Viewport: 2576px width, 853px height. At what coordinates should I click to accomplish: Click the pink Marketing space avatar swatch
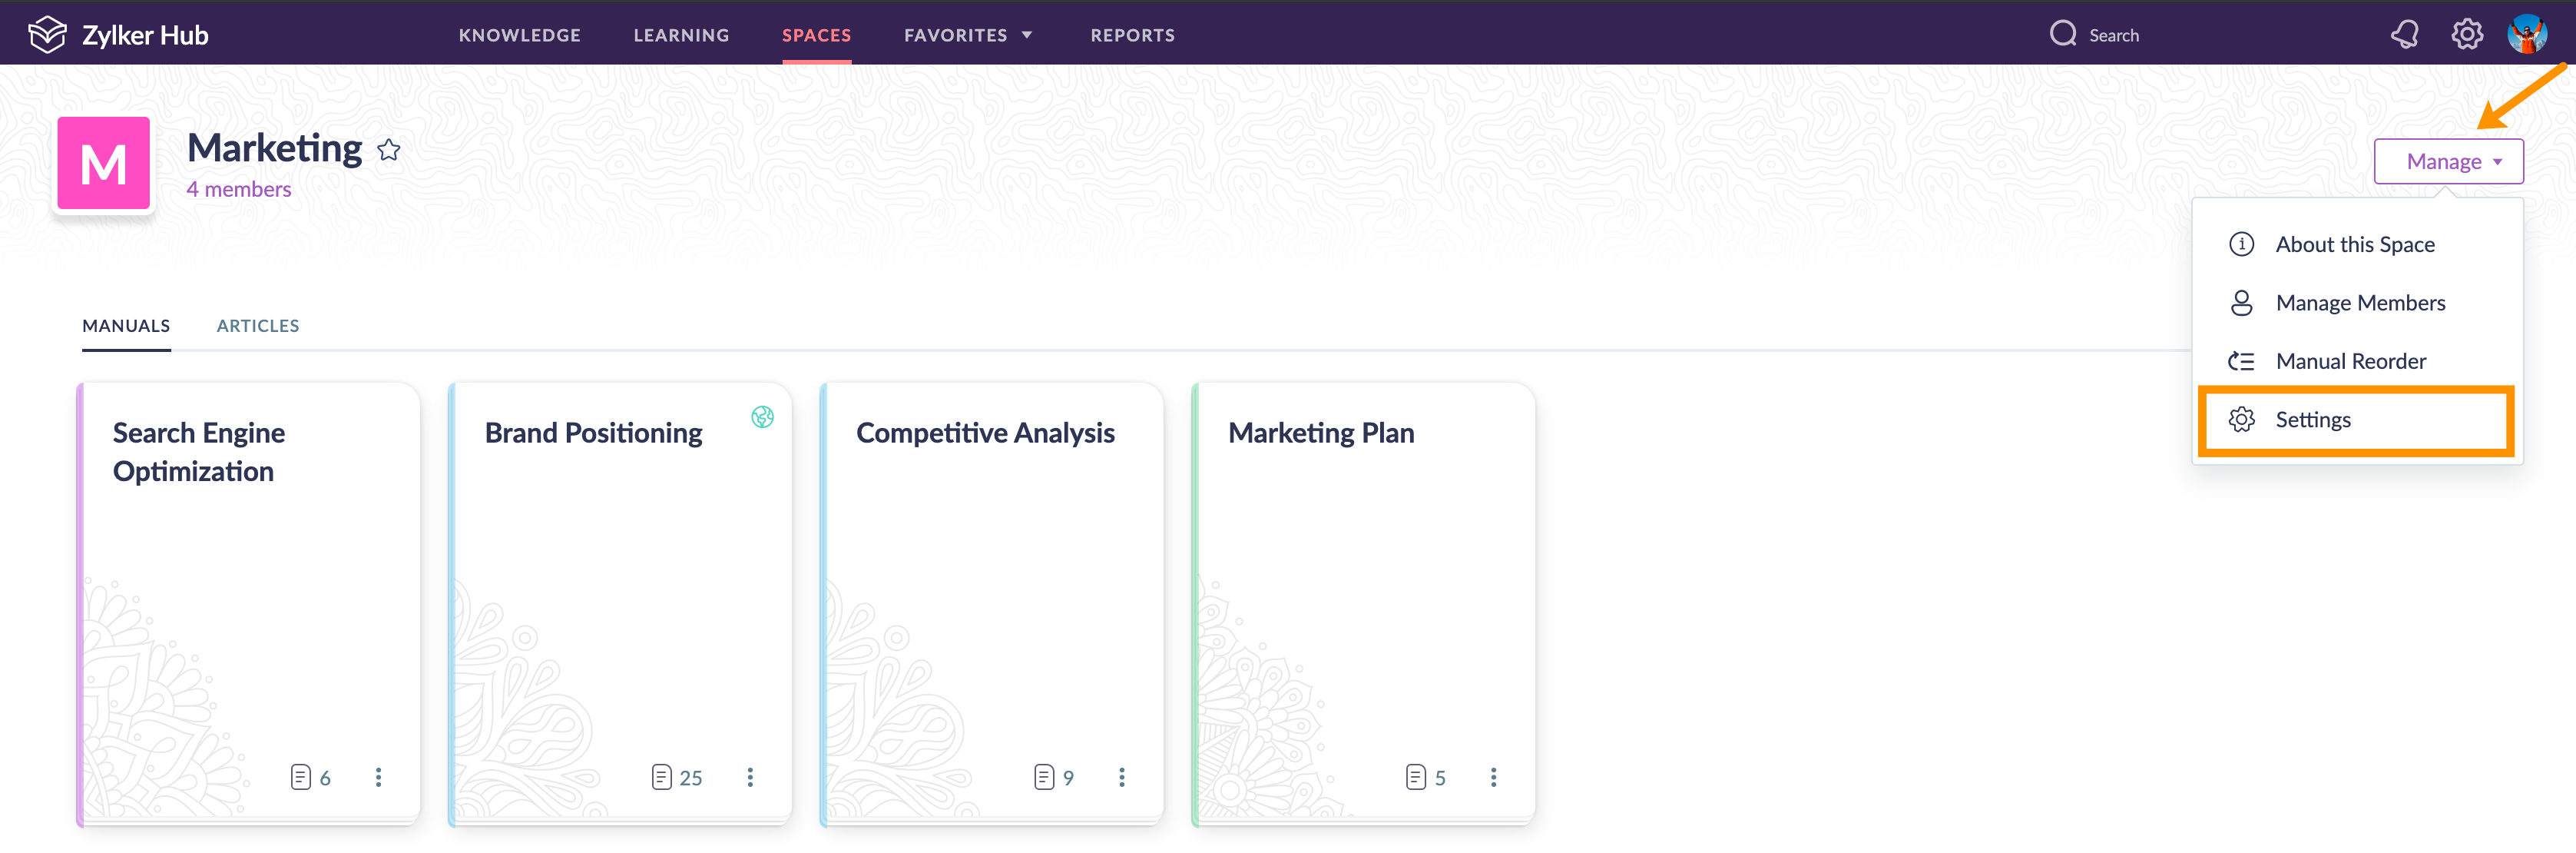pyautogui.click(x=103, y=162)
